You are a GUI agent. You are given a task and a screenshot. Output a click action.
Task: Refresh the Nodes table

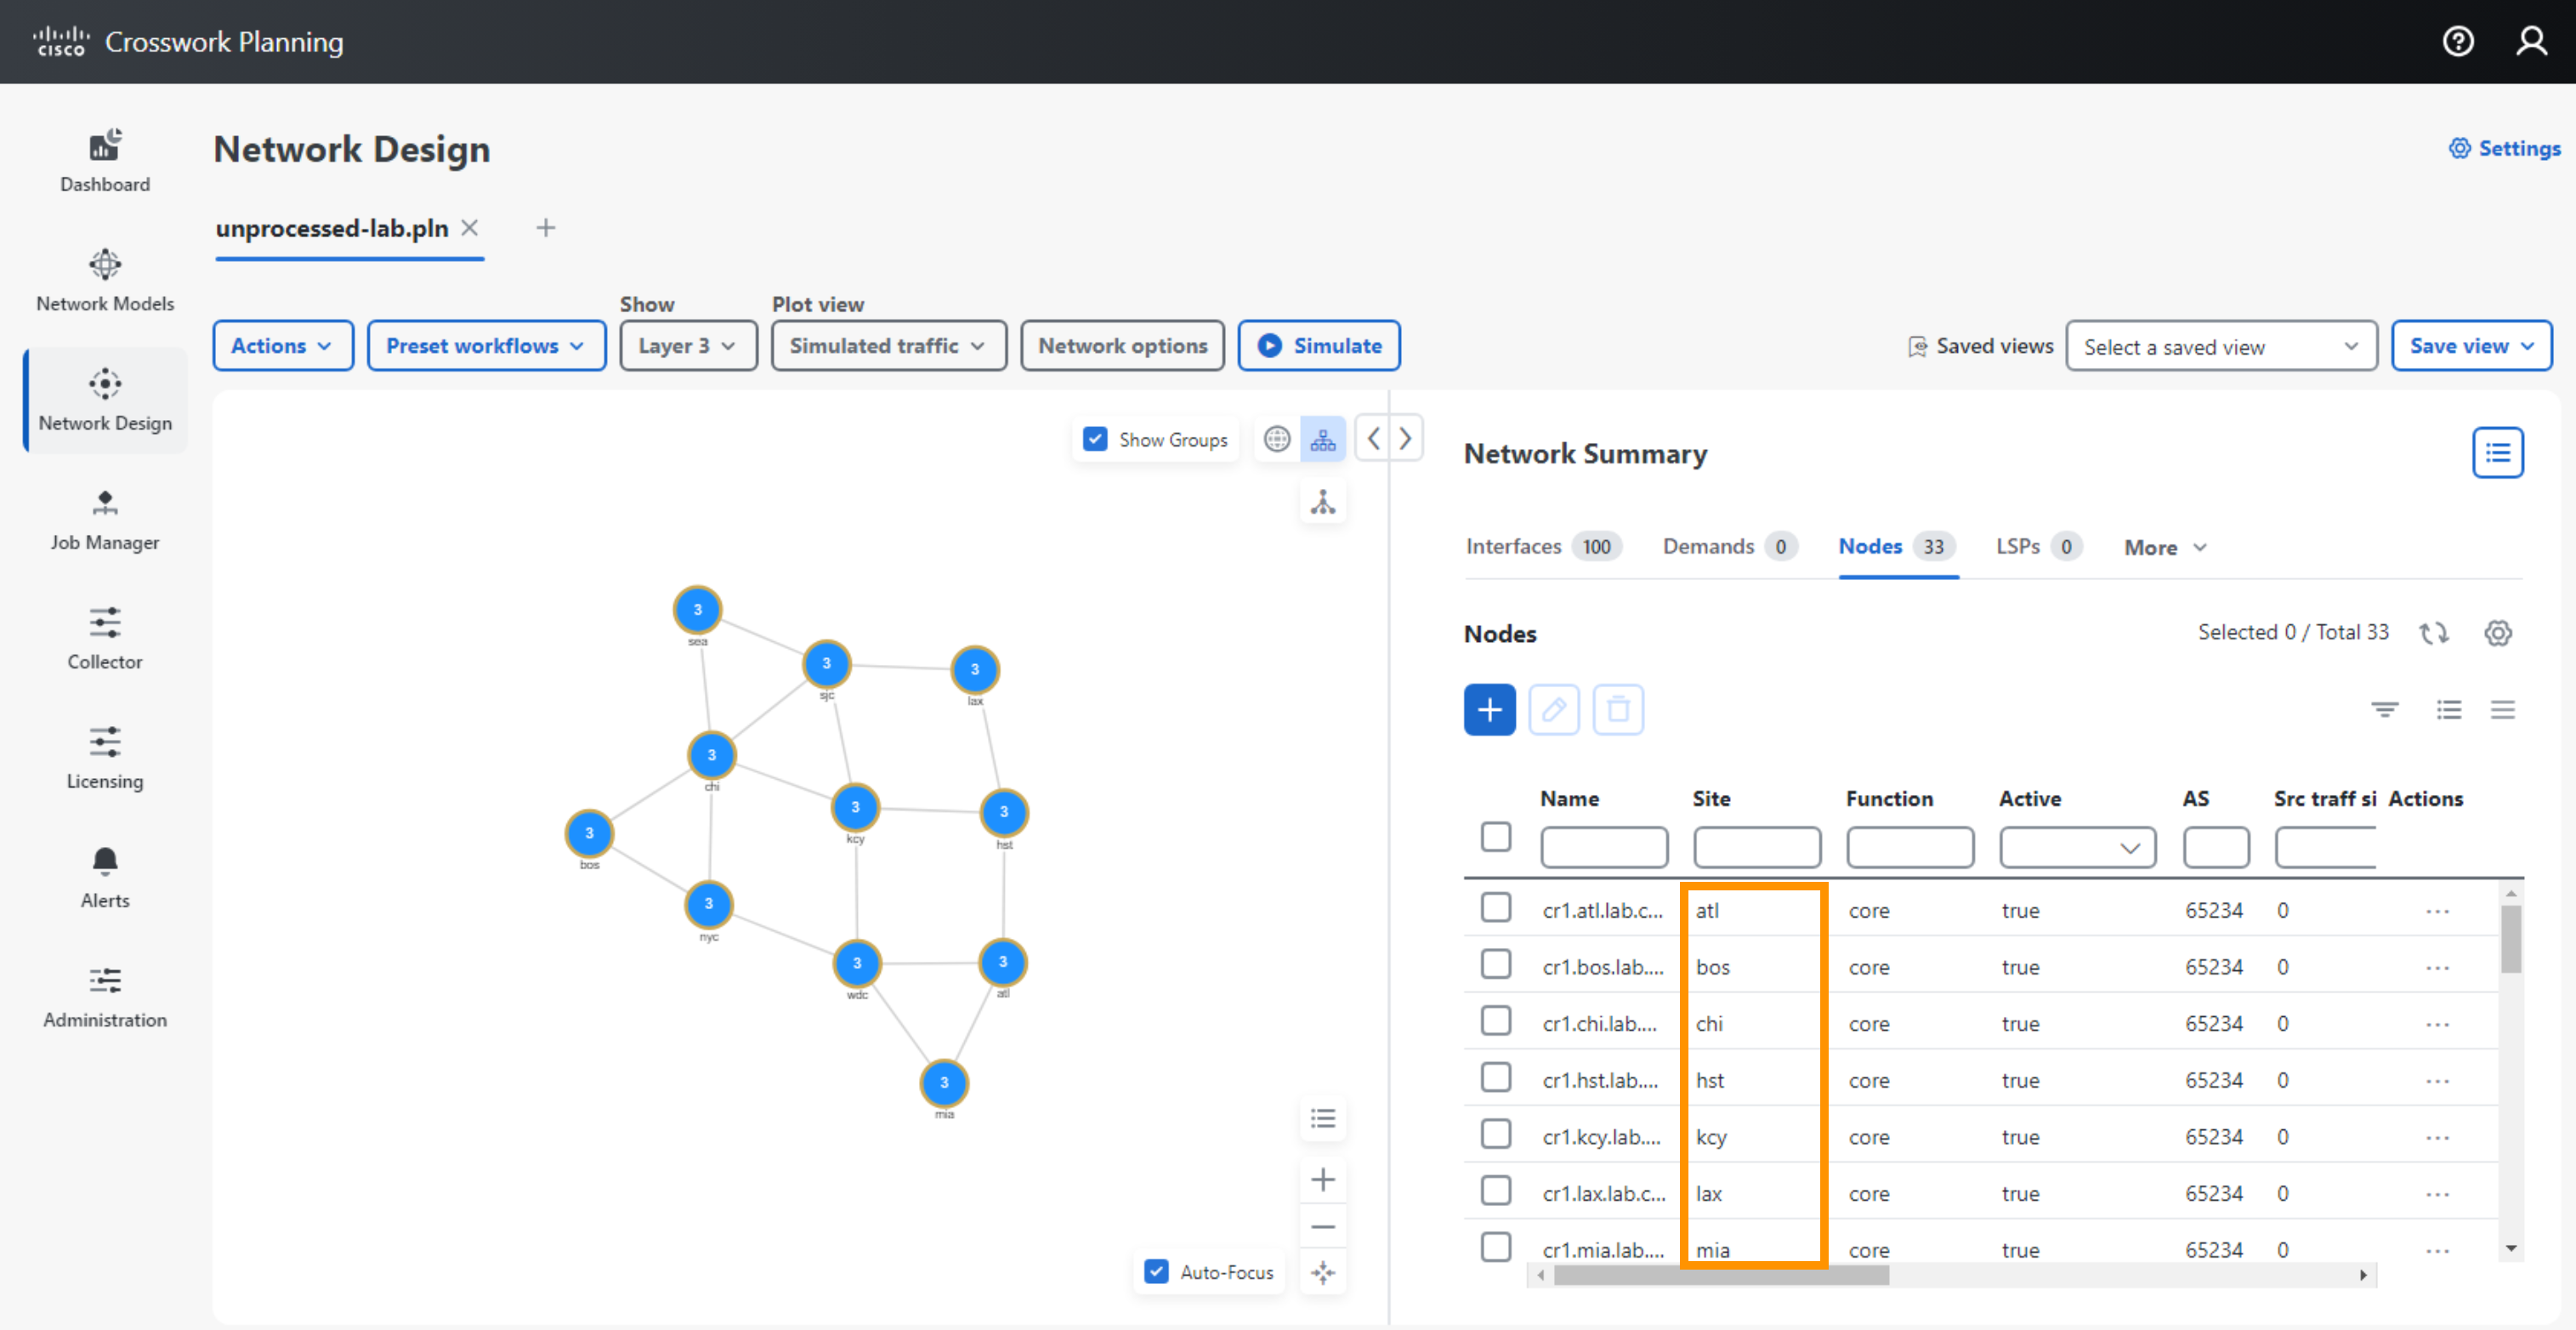click(x=2433, y=633)
